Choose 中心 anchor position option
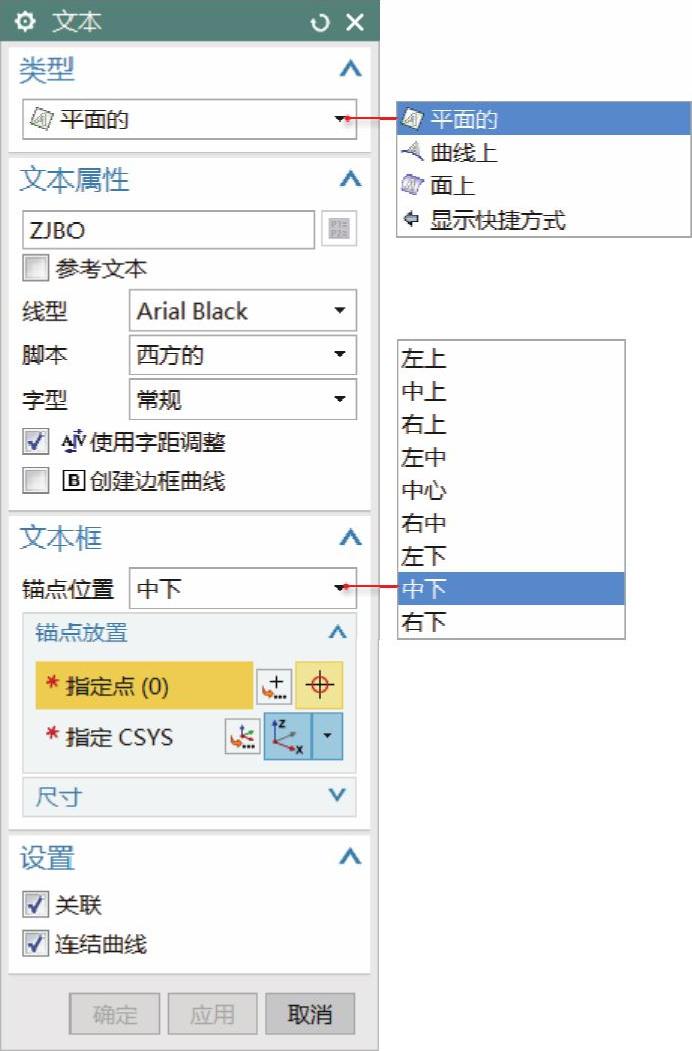This screenshot has height=1051, width=692. (x=424, y=491)
